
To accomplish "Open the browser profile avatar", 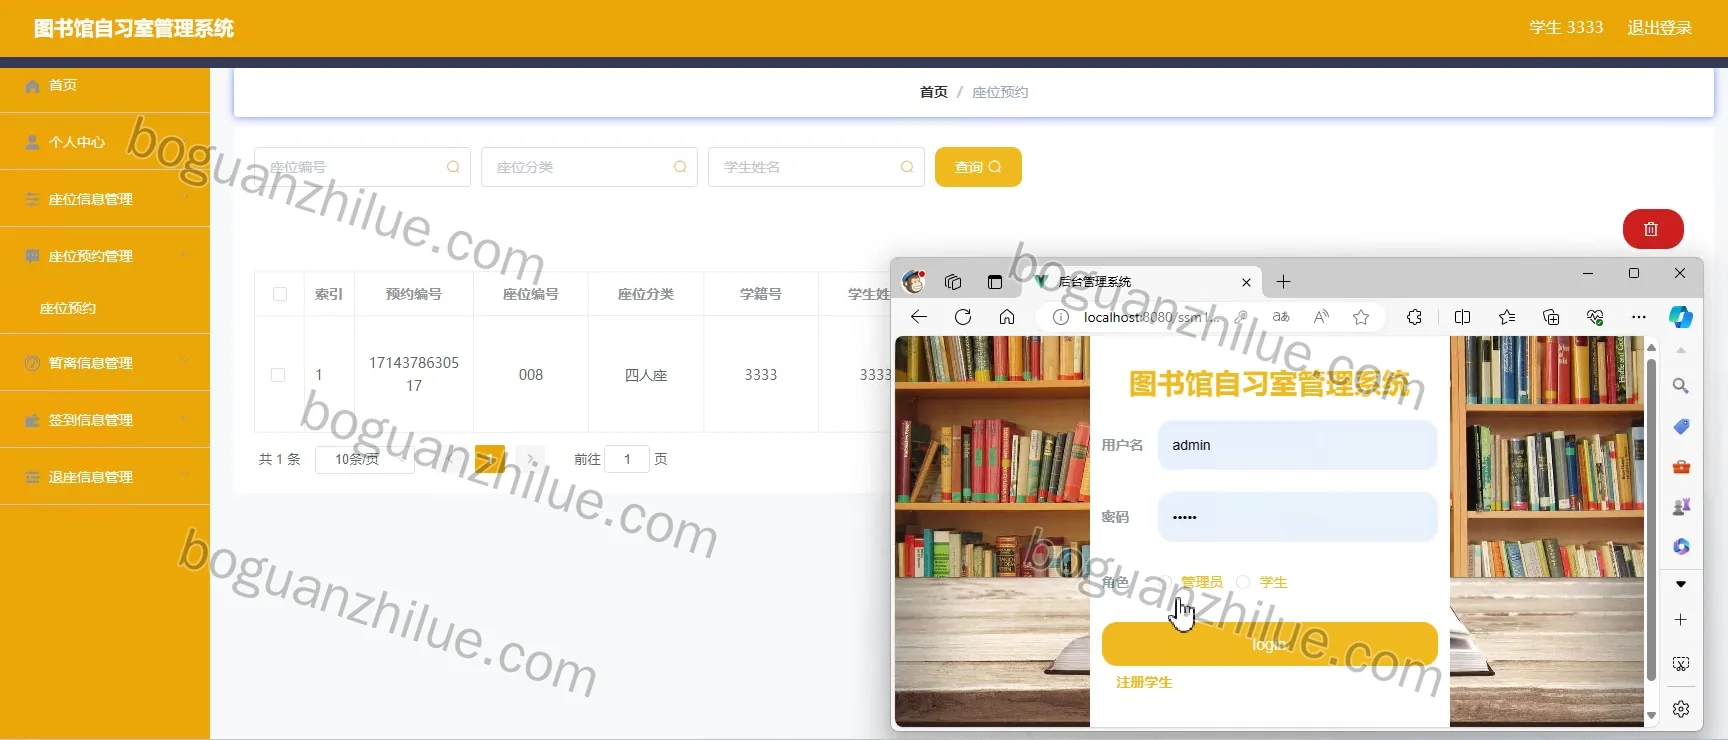I will point(913,282).
